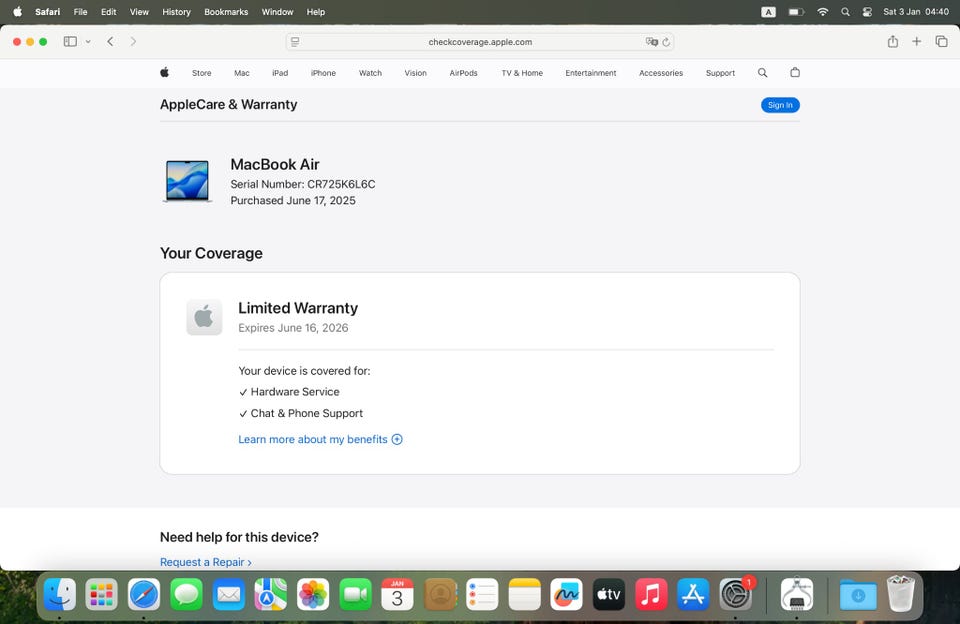The image size is (960, 624).
Task: Open System Settings from the Dock
Action: (736, 595)
